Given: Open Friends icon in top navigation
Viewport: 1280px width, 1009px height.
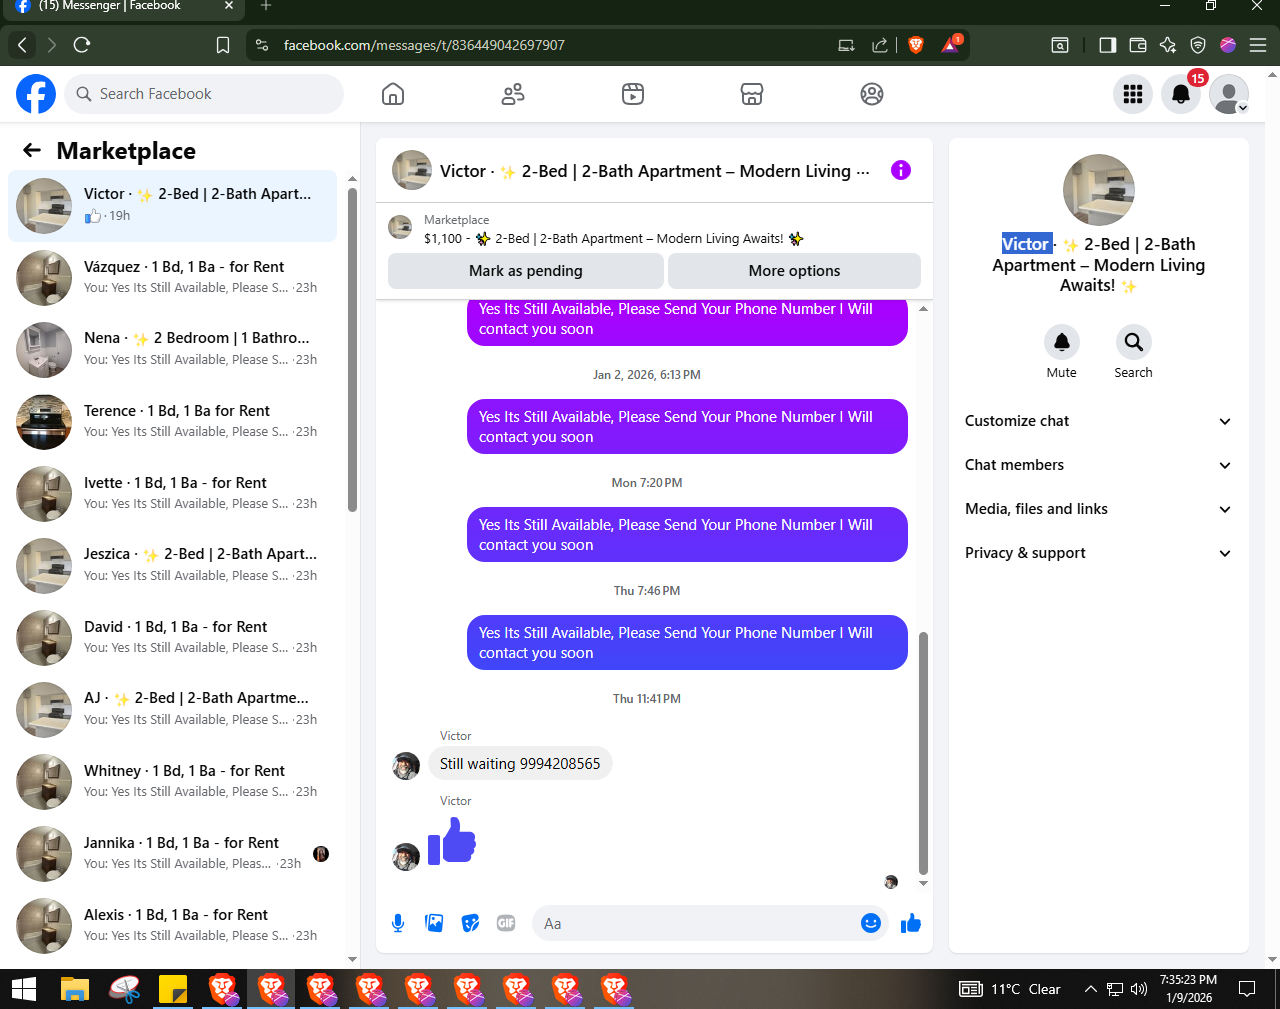Looking at the screenshot, I should click(x=513, y=94).
